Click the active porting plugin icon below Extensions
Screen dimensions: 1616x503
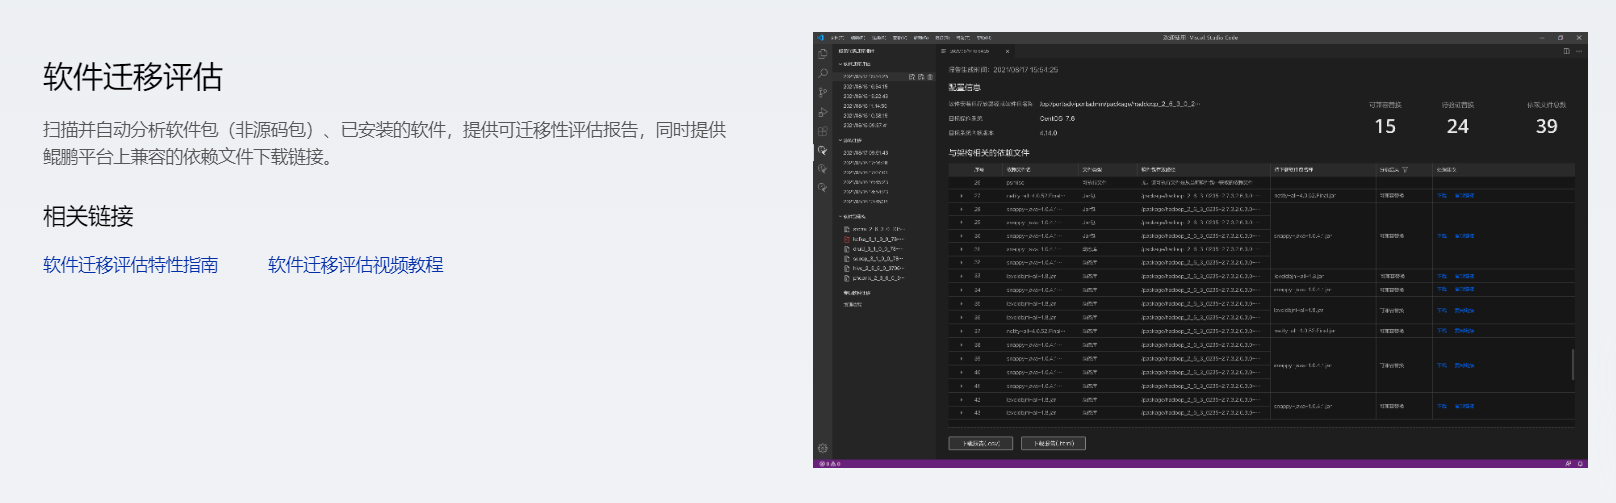coord(822,150)
